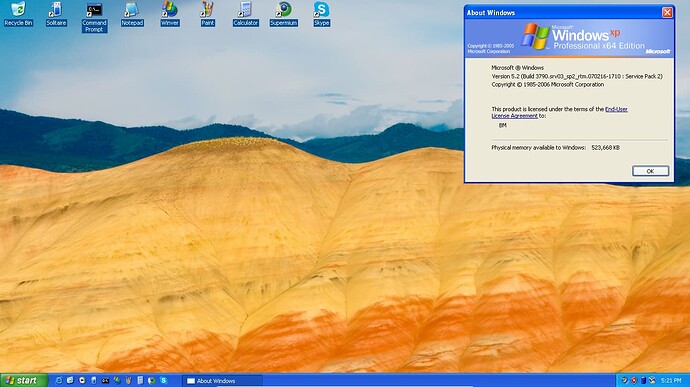The height and width of the screenshot is (387, 690).
Task: Select the Skype desktop shortcut
Action: click(321, 14)
